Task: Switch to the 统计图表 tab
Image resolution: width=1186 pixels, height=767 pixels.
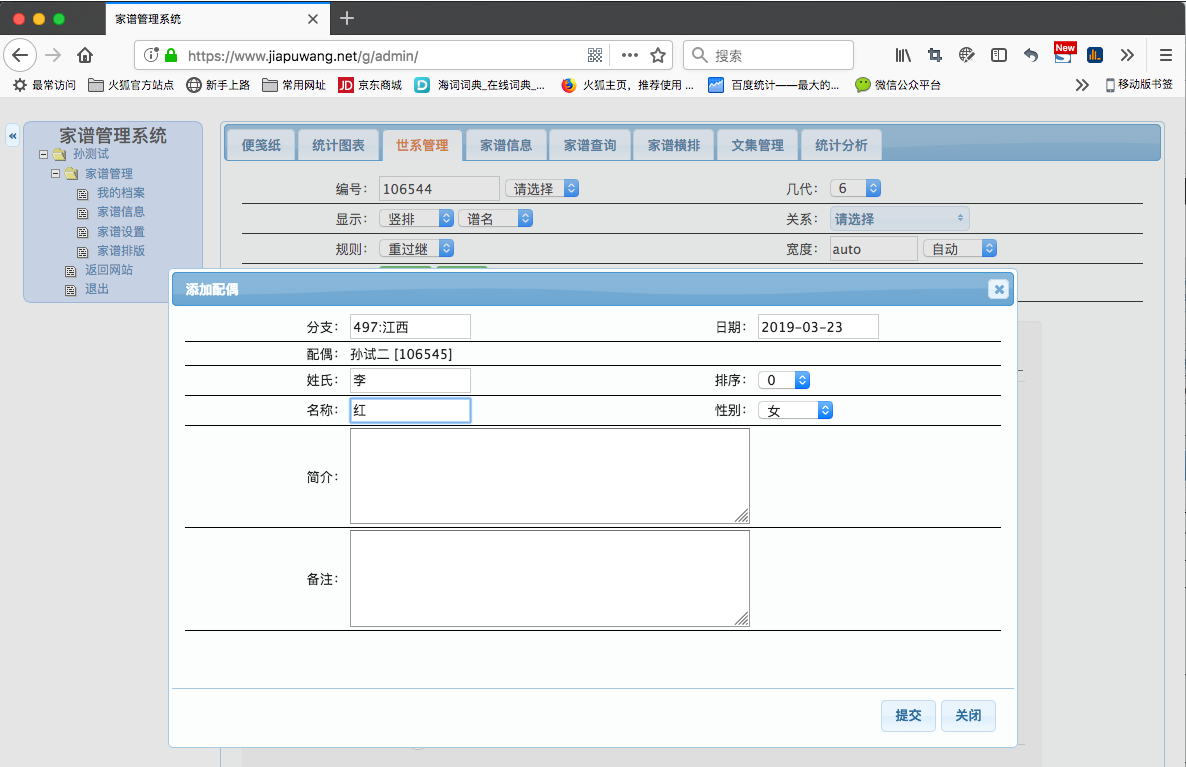Action: coord(338,145)
